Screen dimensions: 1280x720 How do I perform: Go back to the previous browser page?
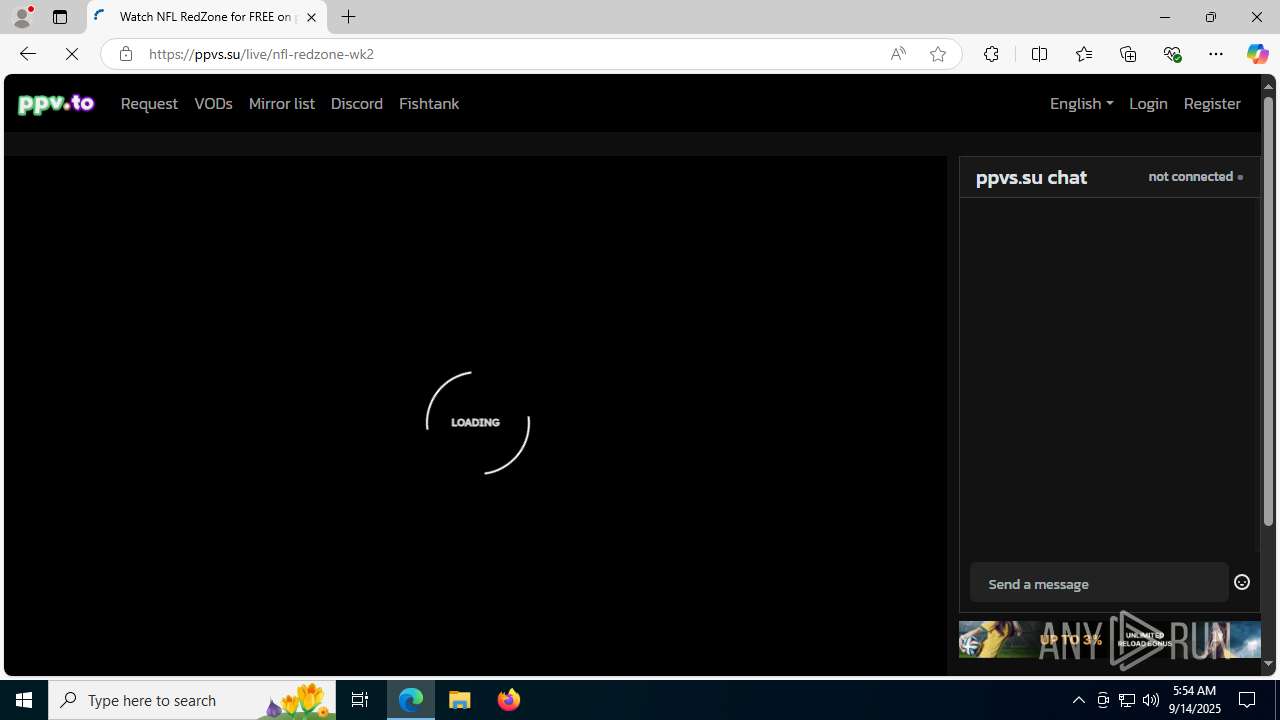coord(27,54)
